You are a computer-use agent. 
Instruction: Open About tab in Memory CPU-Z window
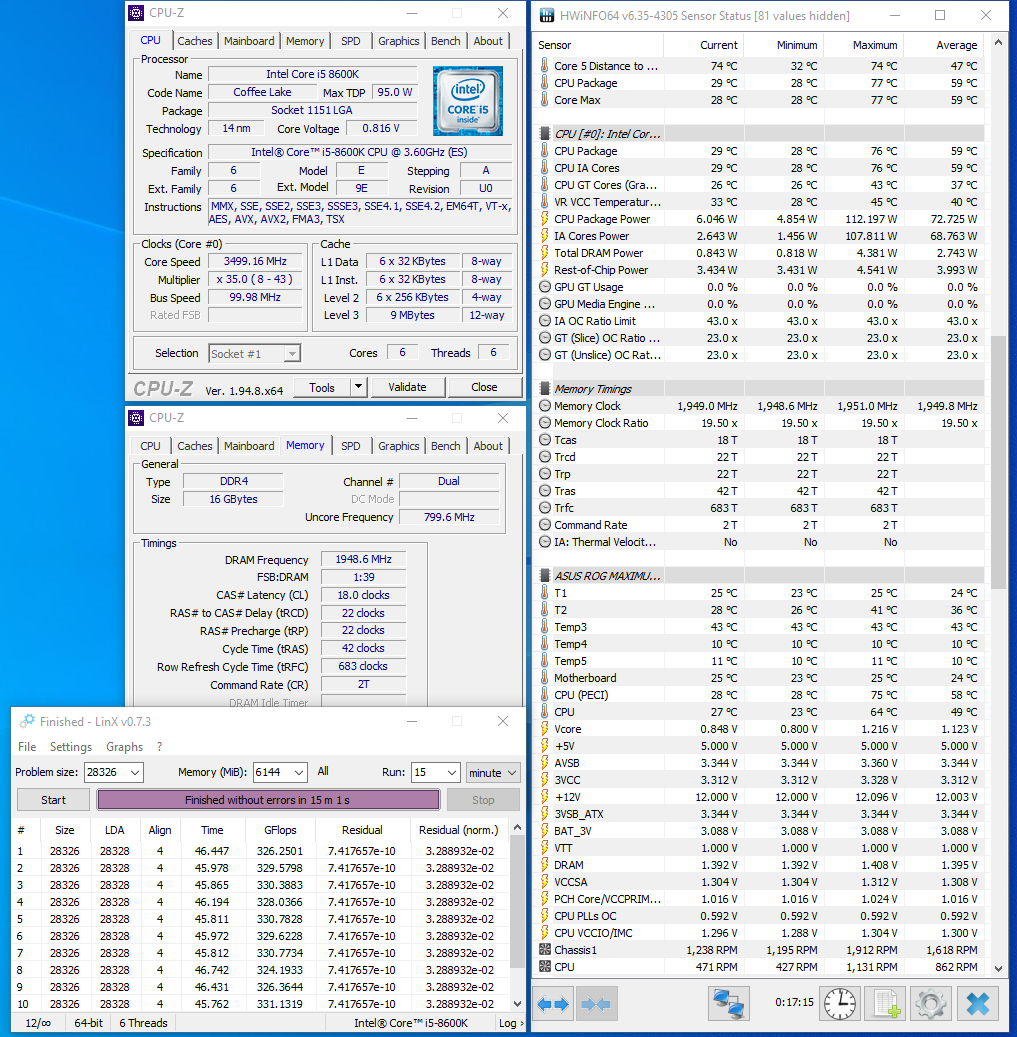click(x=488, y=446)
